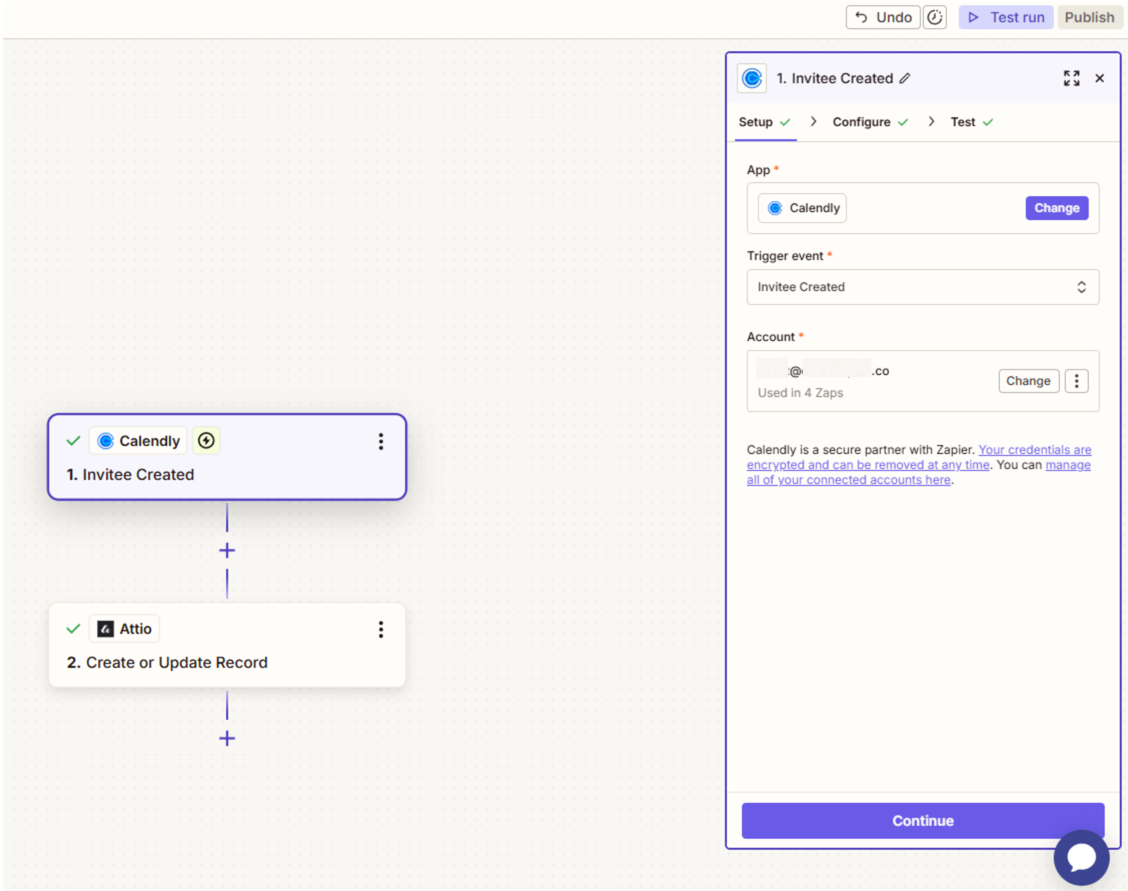The width and height of the screenshot is (1128, 891).
Task: Switch to the Configure tab
Action: (861, 122)
